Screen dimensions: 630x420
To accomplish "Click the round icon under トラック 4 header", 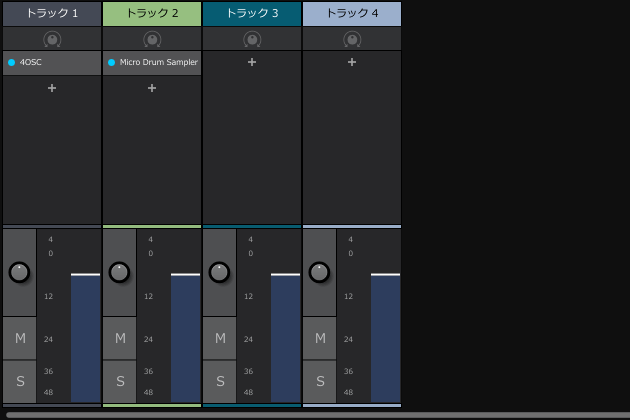I will tap(352, 40).
